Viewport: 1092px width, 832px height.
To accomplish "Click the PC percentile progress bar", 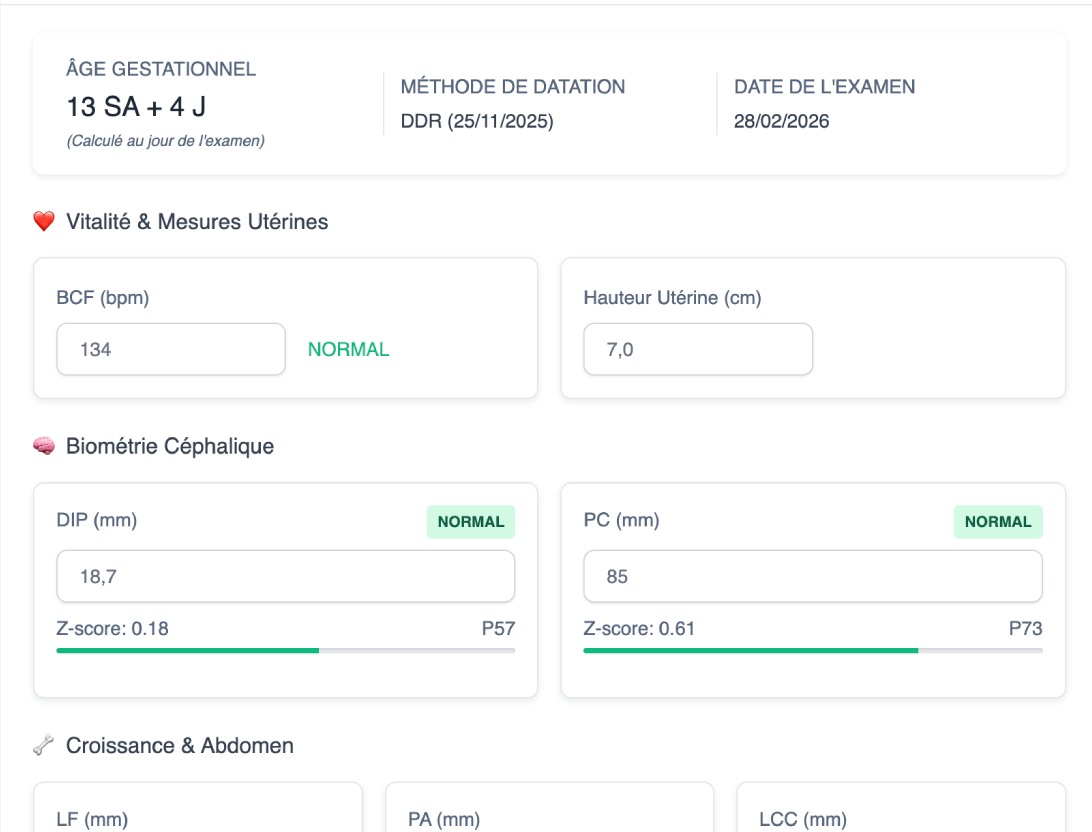I will pos(812,650).
